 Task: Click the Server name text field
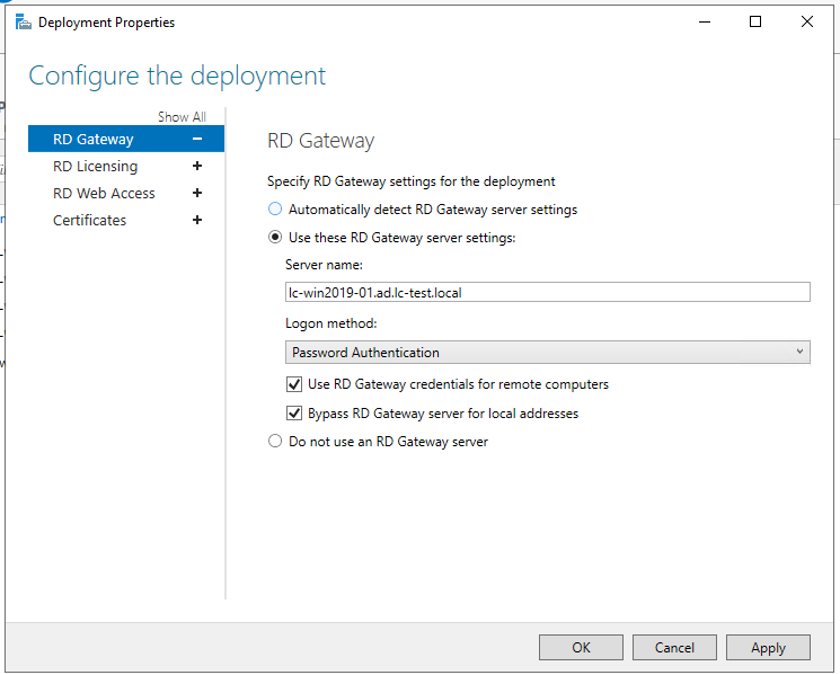[x=547, y=292]
